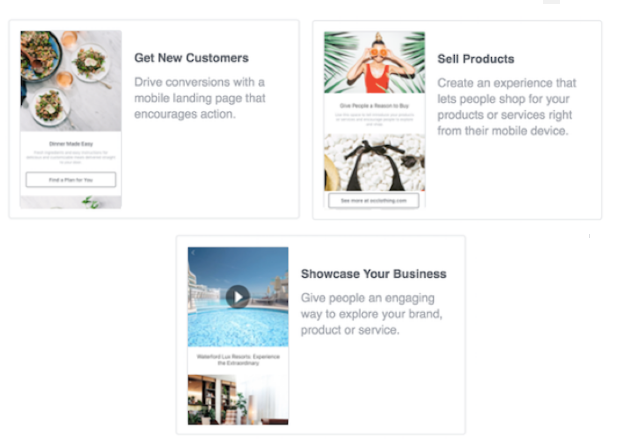Click the 'See more at' clothing button
This screenshot has height=445, width=618.
374,200
